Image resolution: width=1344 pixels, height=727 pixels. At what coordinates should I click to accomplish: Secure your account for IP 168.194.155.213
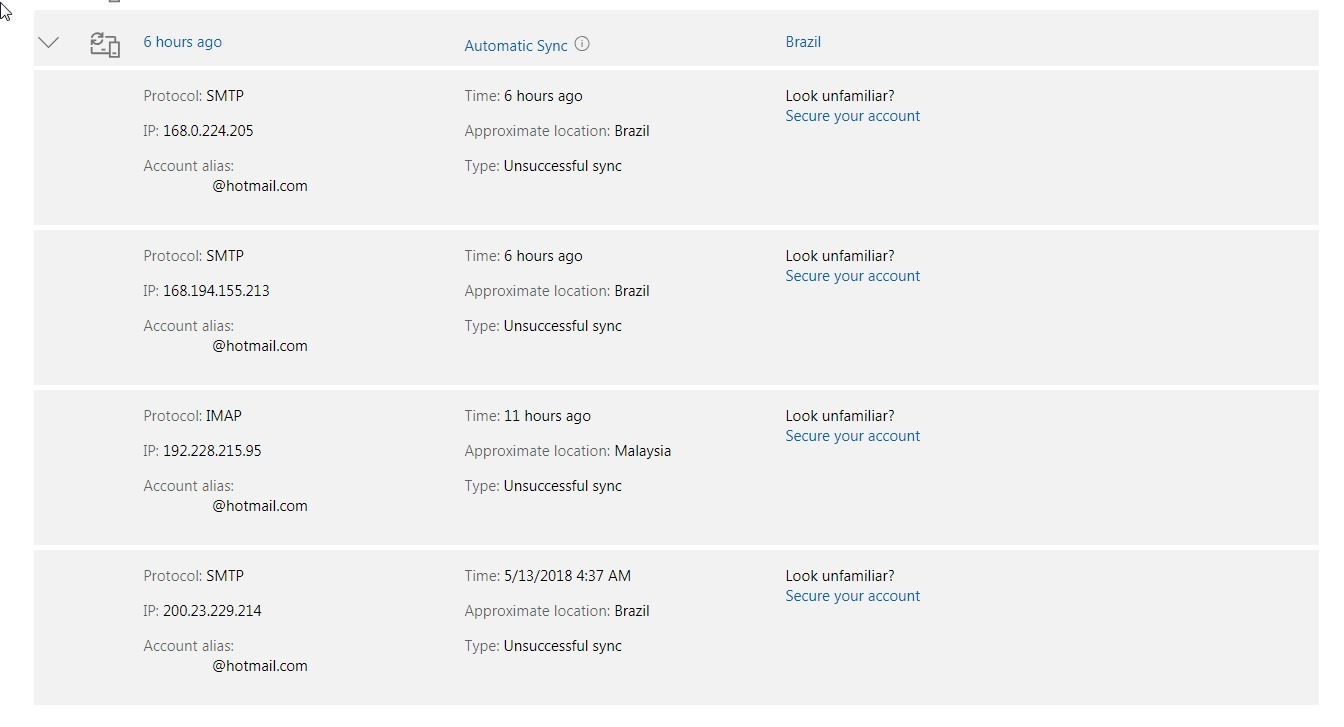(852, 276)
